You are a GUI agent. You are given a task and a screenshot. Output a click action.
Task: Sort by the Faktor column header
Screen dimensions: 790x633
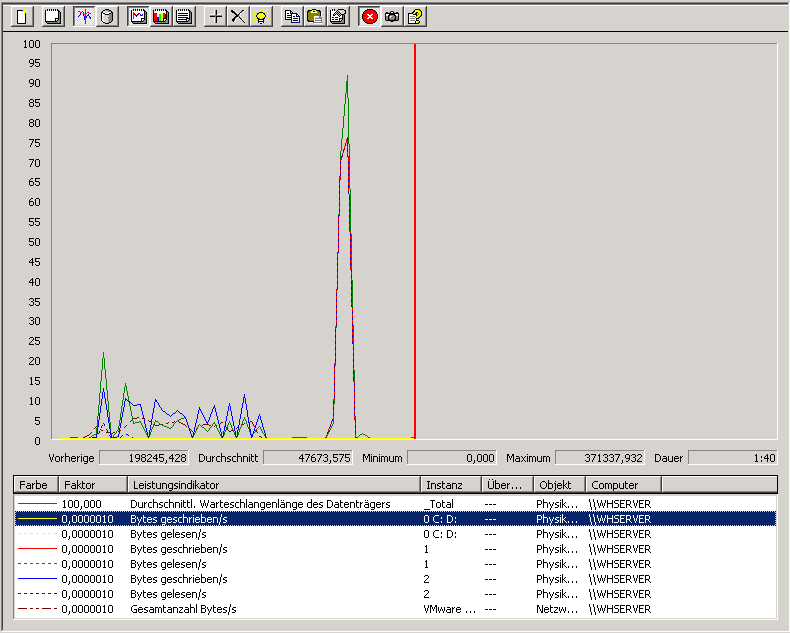tap(93, 485)
